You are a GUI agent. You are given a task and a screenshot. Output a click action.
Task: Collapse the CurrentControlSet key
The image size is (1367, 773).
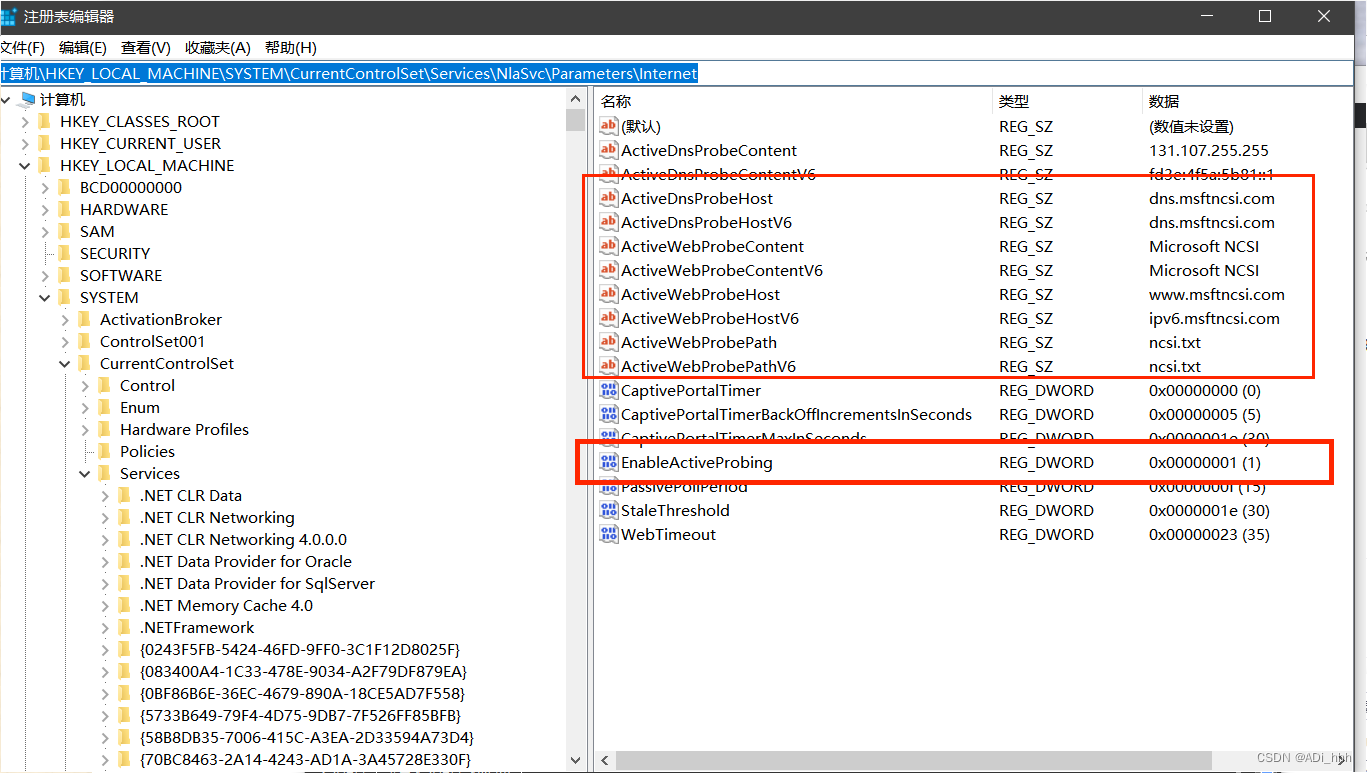pyautogui.click(x=65, y=363)
